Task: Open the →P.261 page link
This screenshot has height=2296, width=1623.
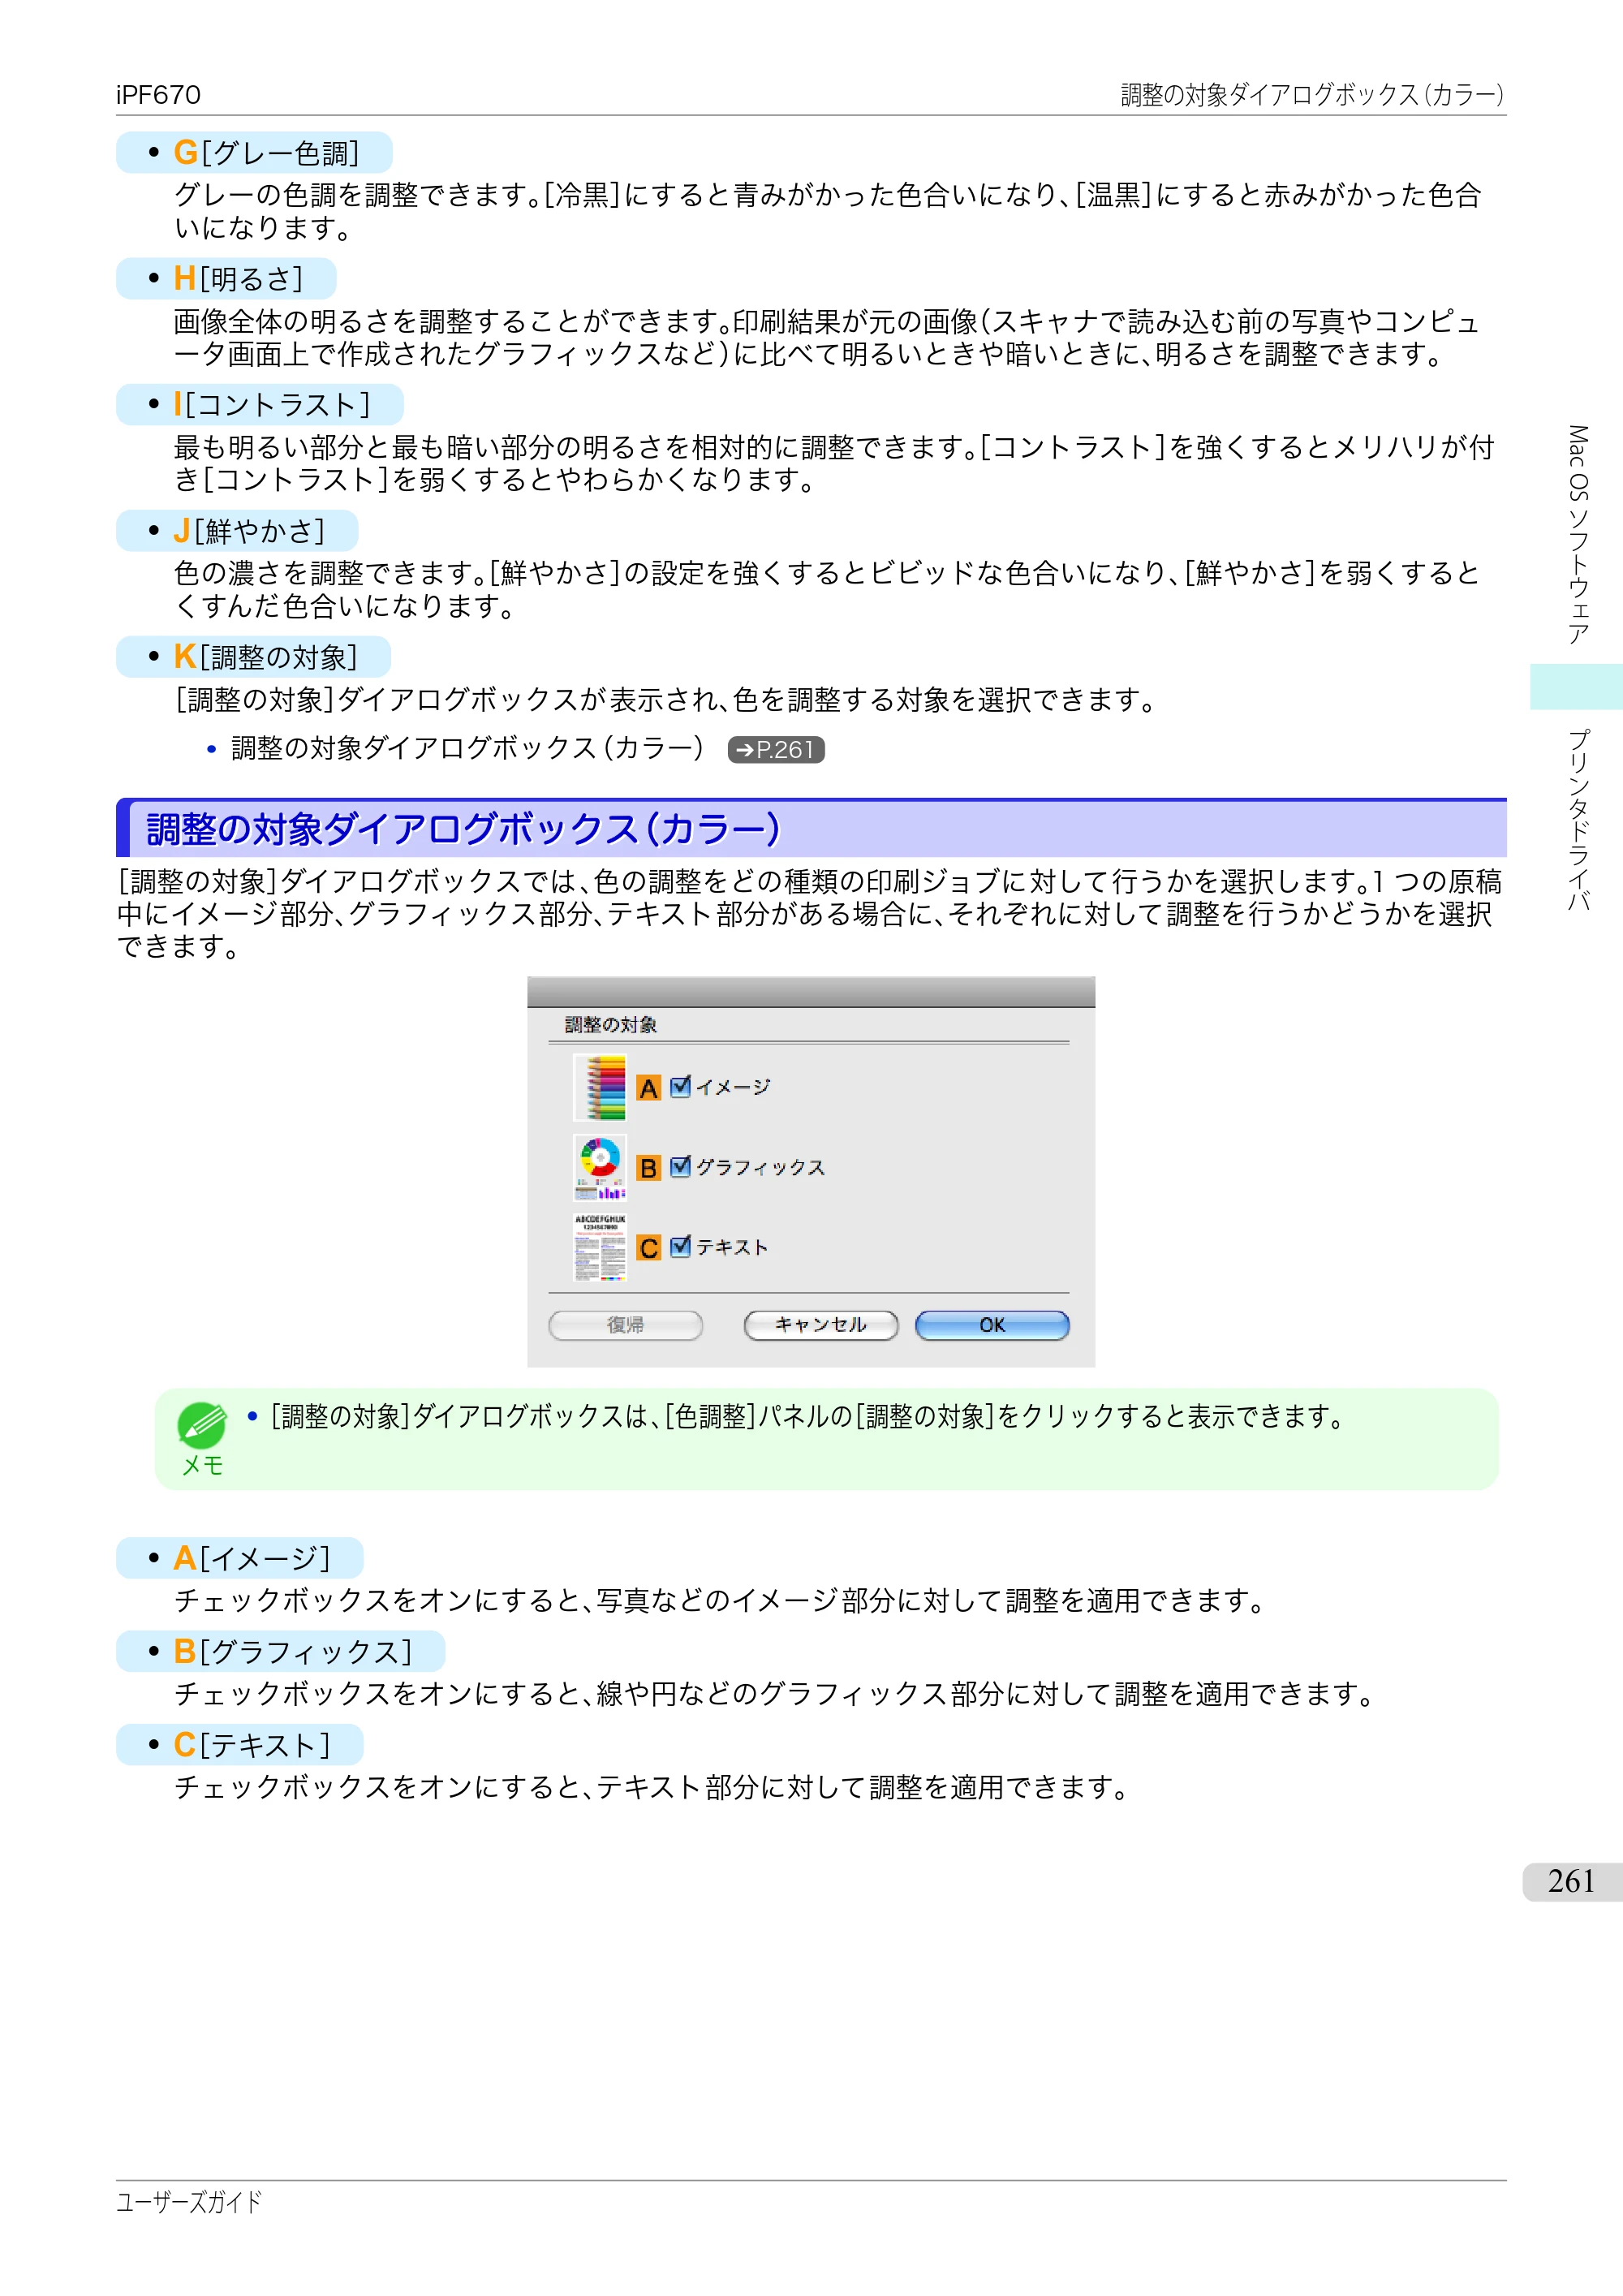Action: coord(776,750)
